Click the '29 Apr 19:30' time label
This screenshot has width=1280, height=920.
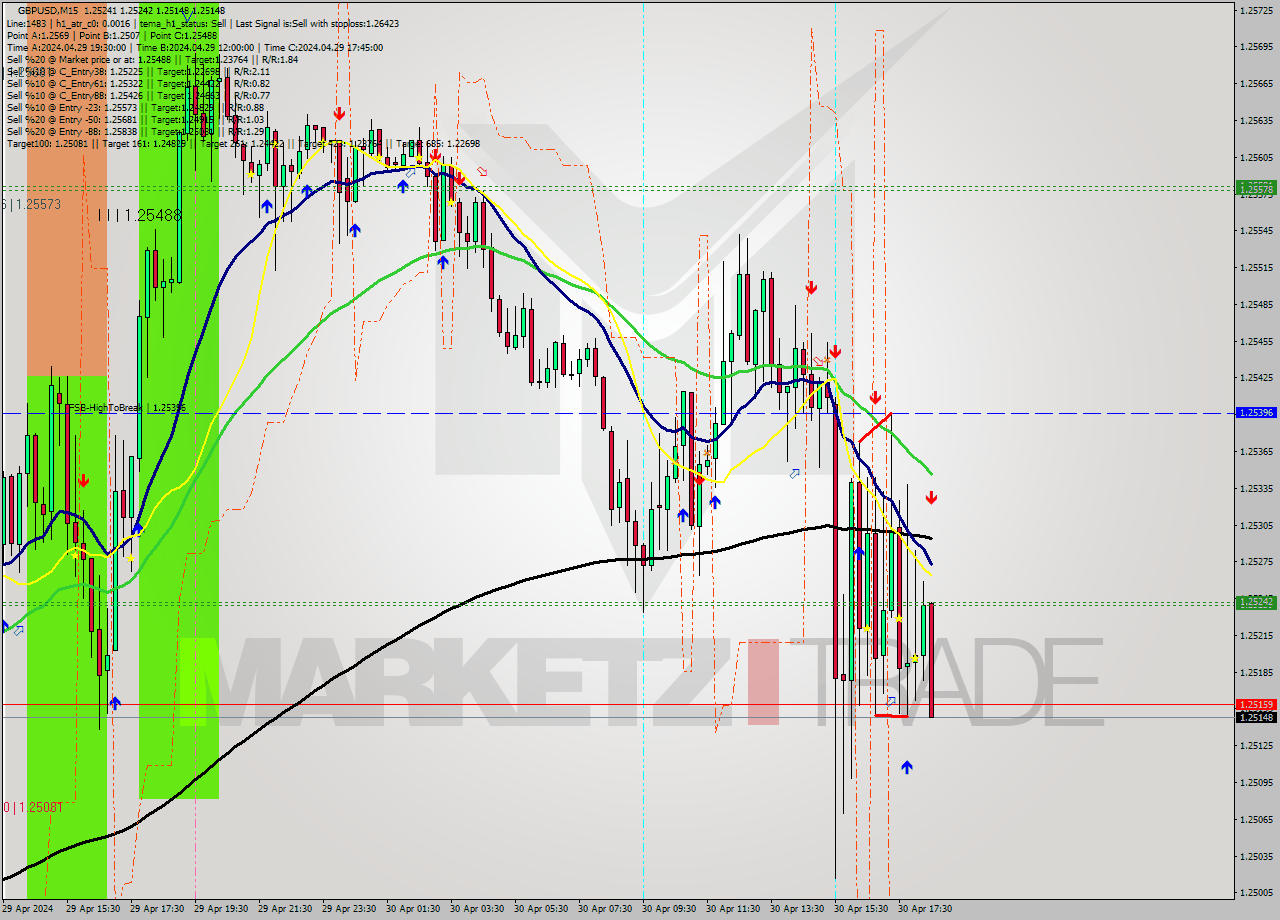[222, 909]
